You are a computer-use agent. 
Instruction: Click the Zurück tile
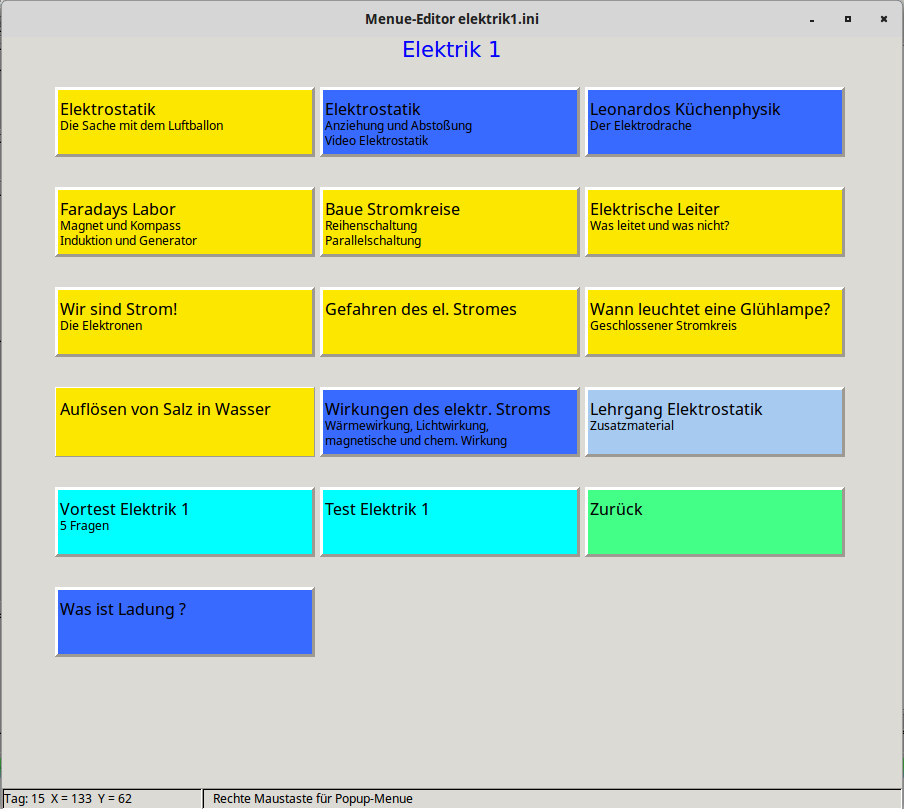click(x=714, y=521)
